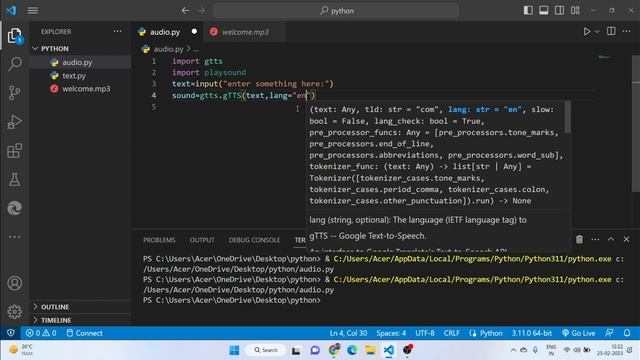The image size is (640, 360).
Task: Open the Search view in activity bar
Action: 15,64
